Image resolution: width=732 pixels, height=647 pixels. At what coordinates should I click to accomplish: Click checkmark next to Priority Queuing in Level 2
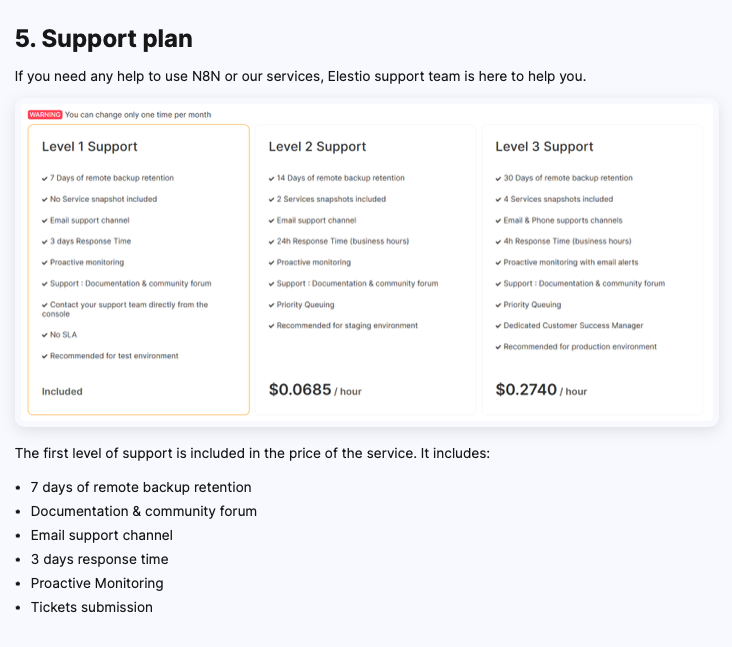point(271,305)
